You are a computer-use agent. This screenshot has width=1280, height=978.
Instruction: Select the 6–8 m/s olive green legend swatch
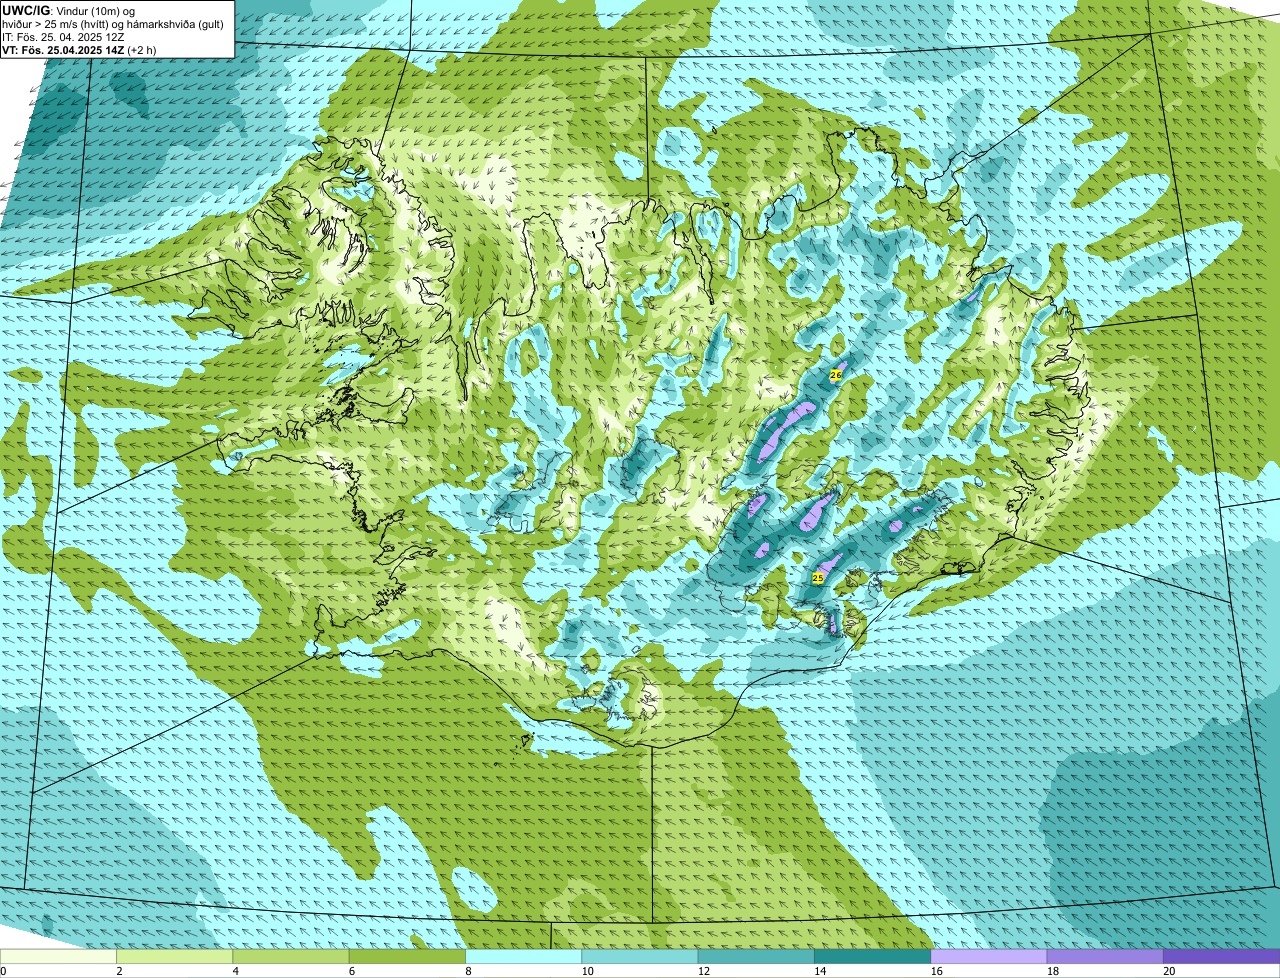pos(407,957)
